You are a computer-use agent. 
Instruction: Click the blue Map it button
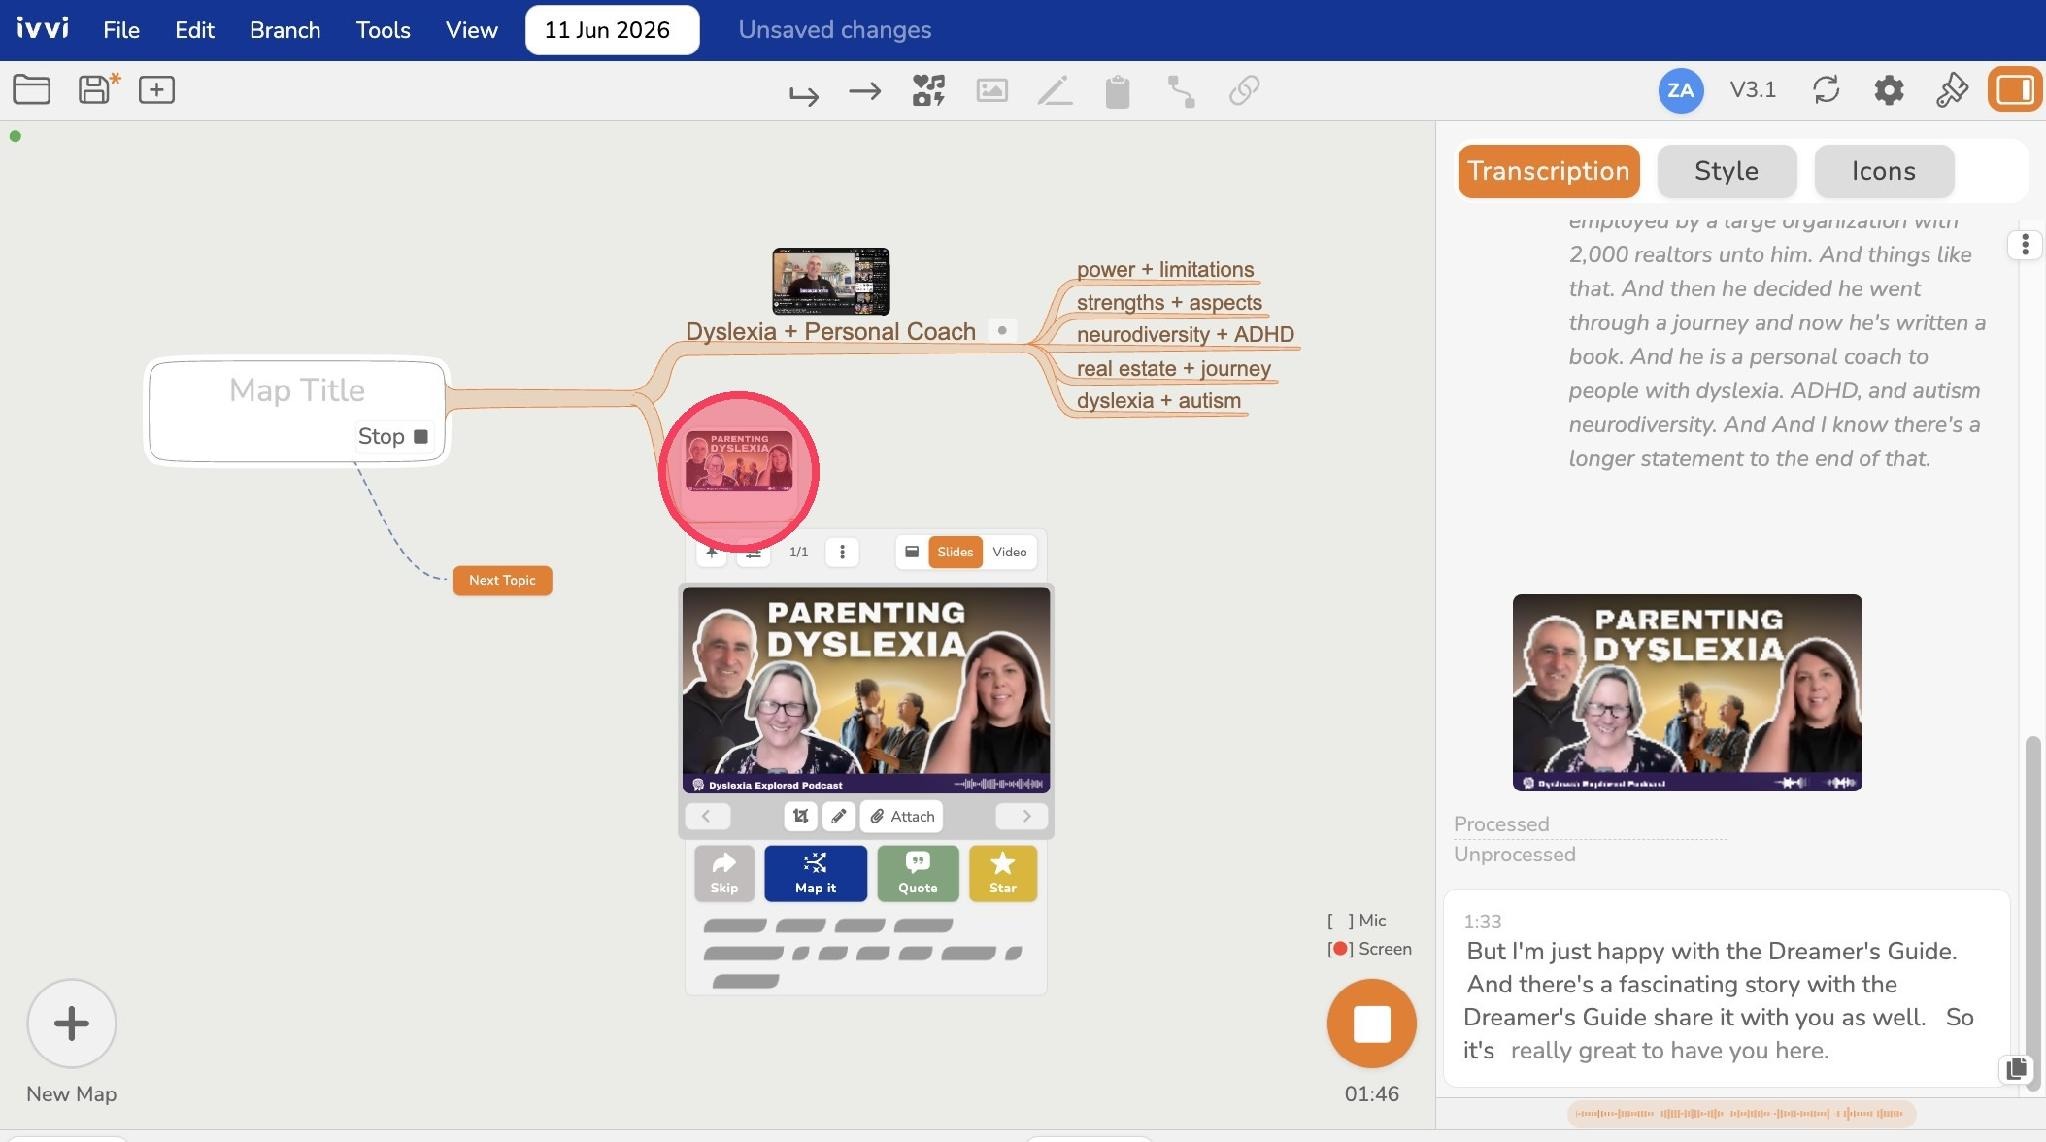(x=815, y=874)
